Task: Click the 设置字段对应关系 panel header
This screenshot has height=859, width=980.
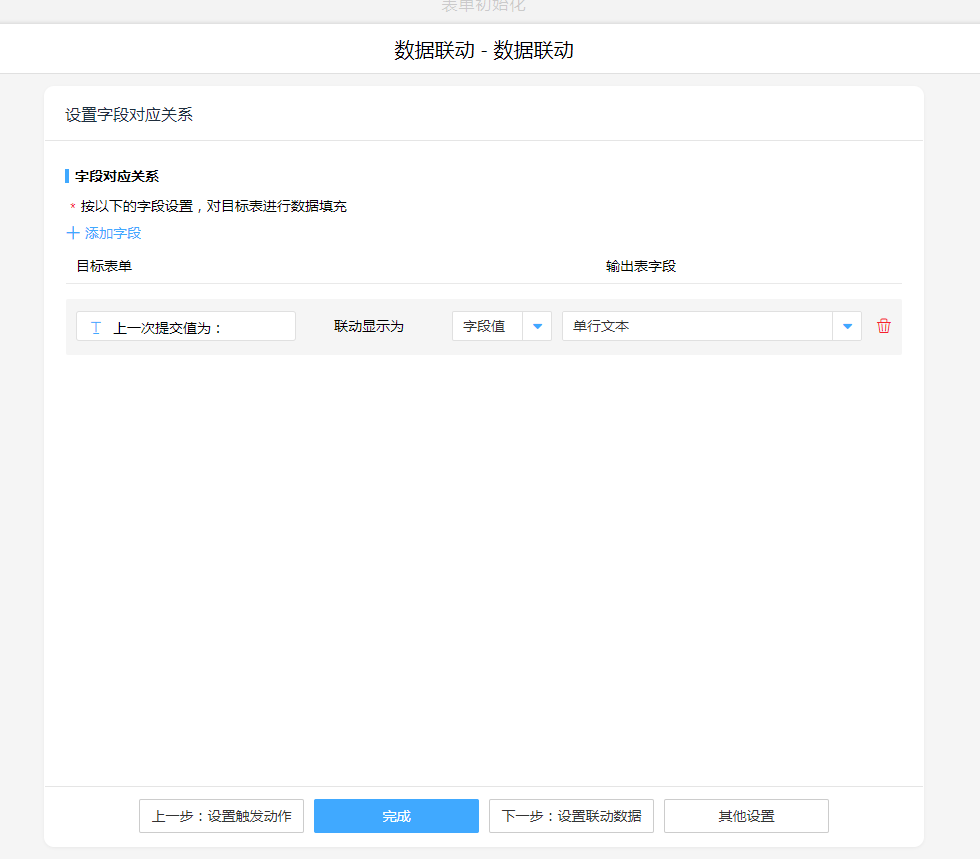Action: 129,115
